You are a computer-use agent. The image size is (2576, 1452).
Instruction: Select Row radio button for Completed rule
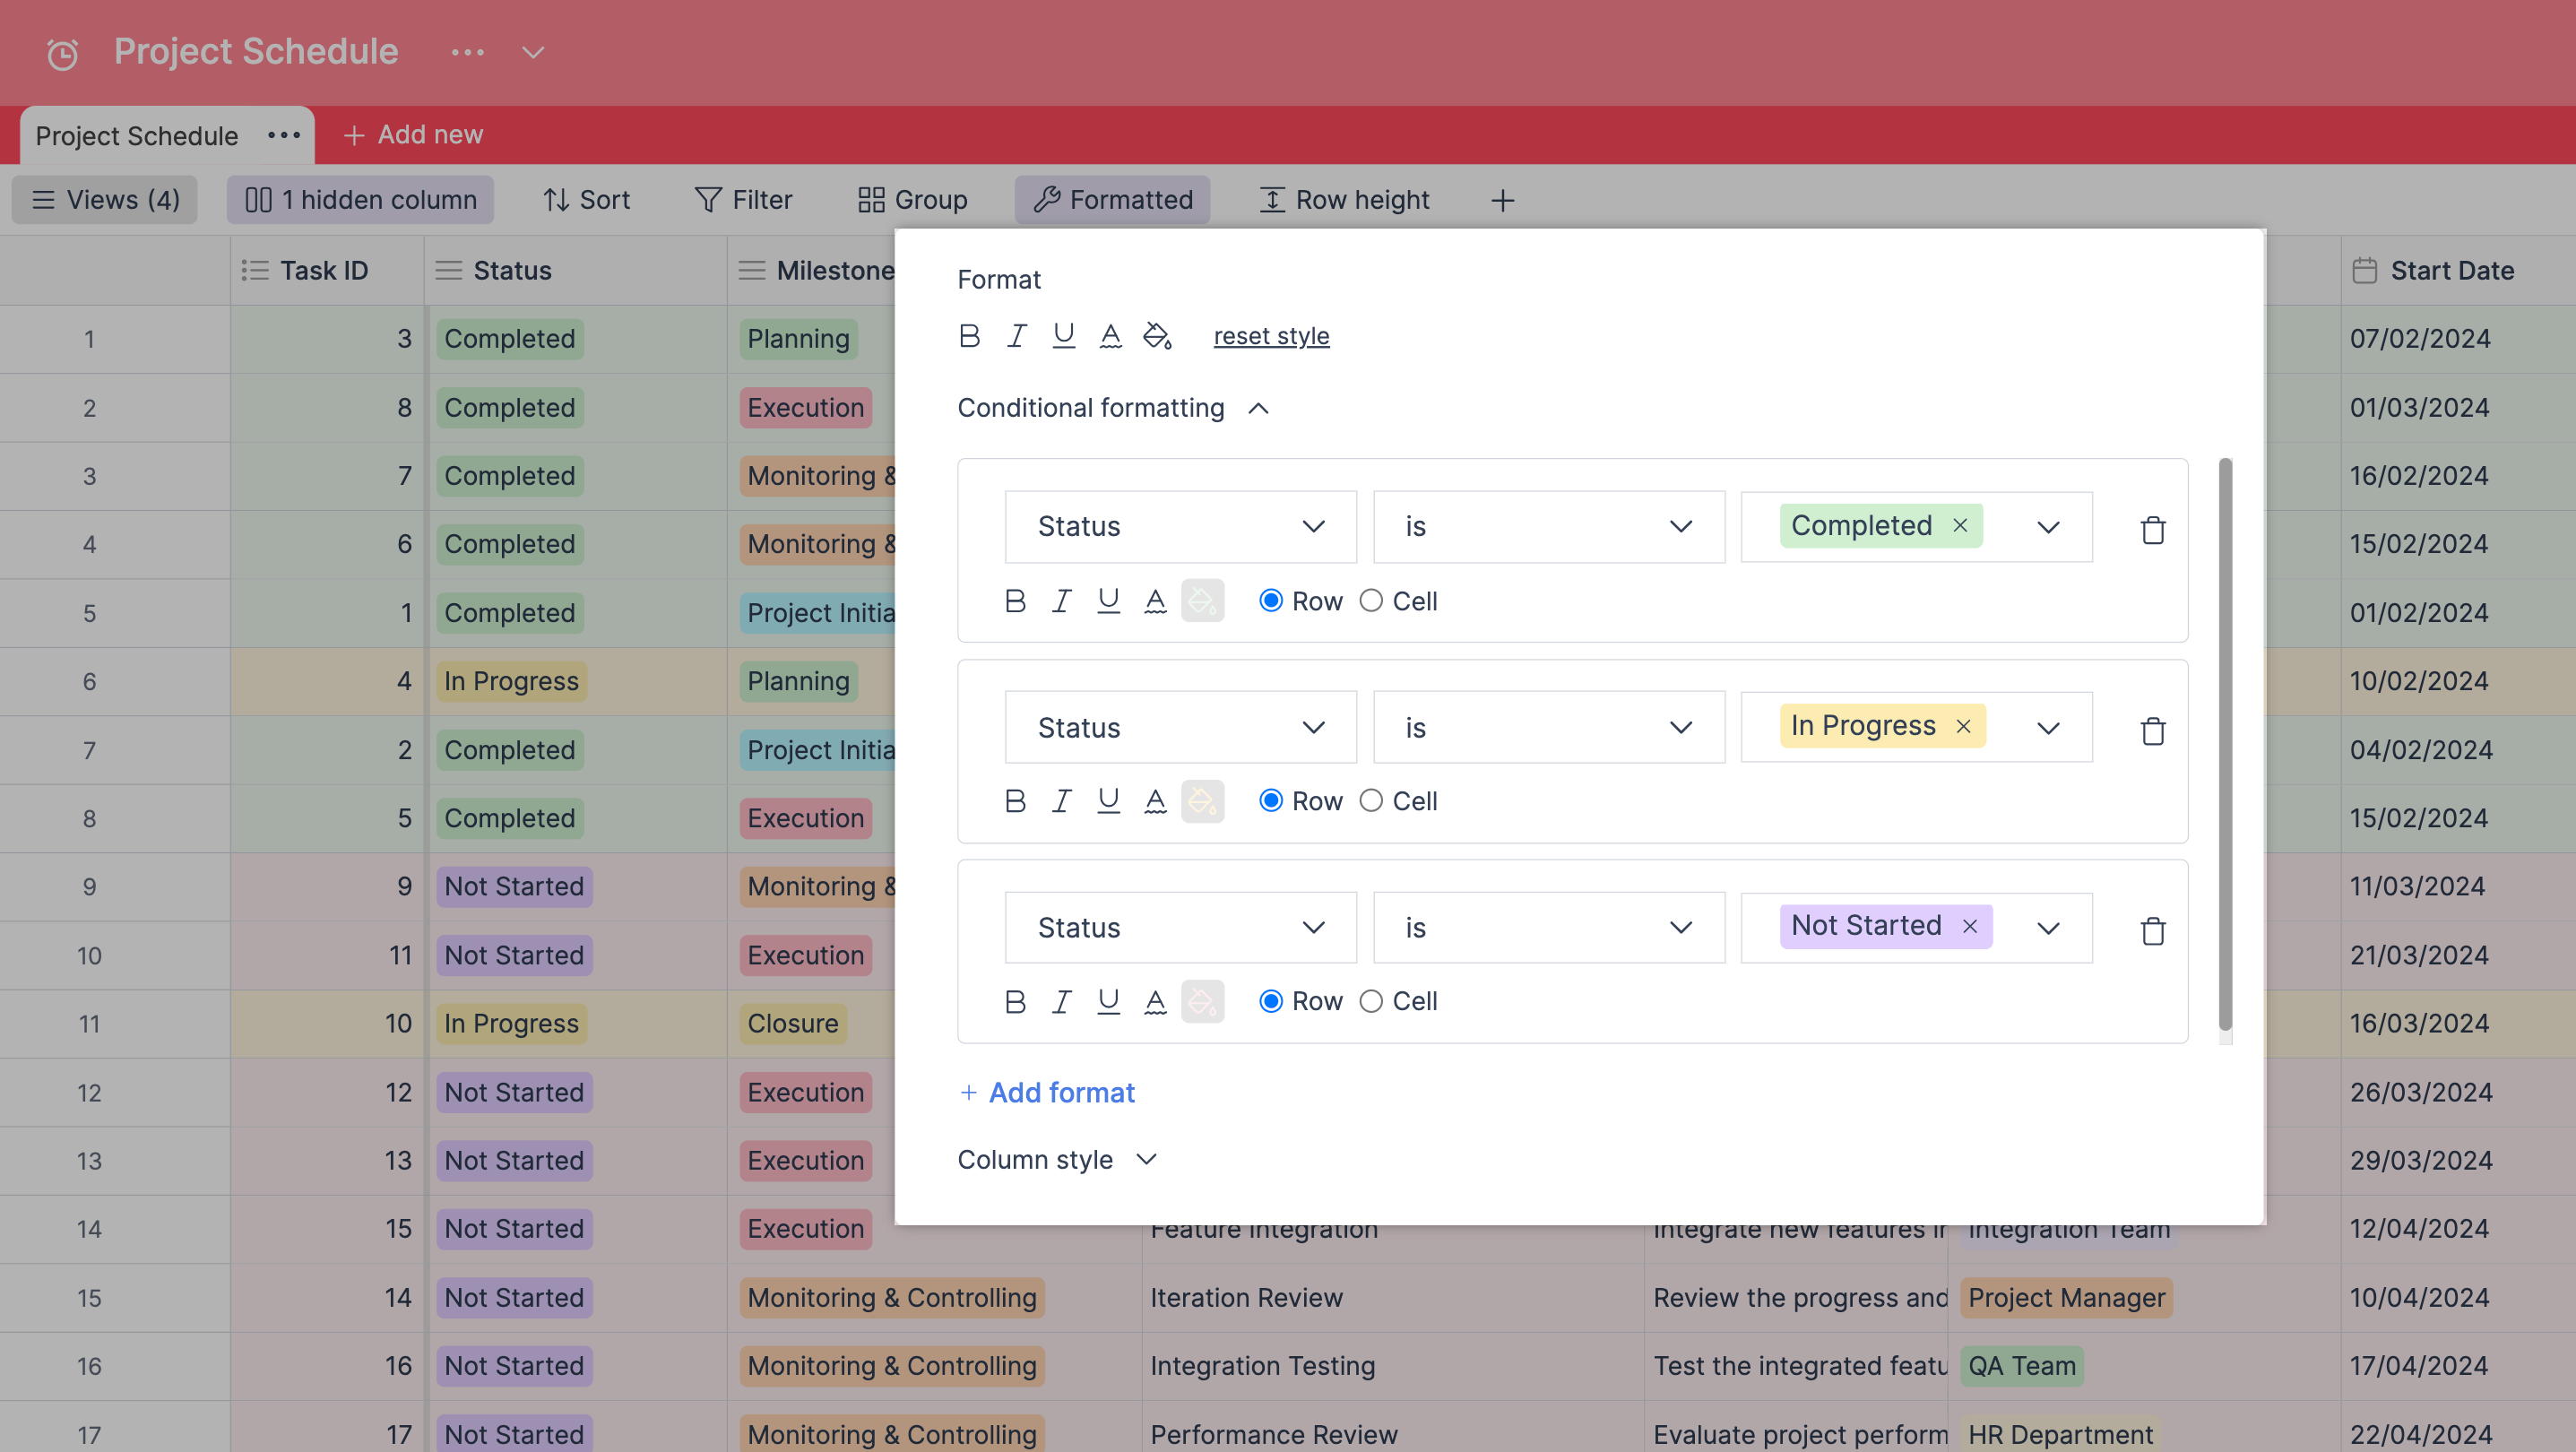coord(1270,600)
